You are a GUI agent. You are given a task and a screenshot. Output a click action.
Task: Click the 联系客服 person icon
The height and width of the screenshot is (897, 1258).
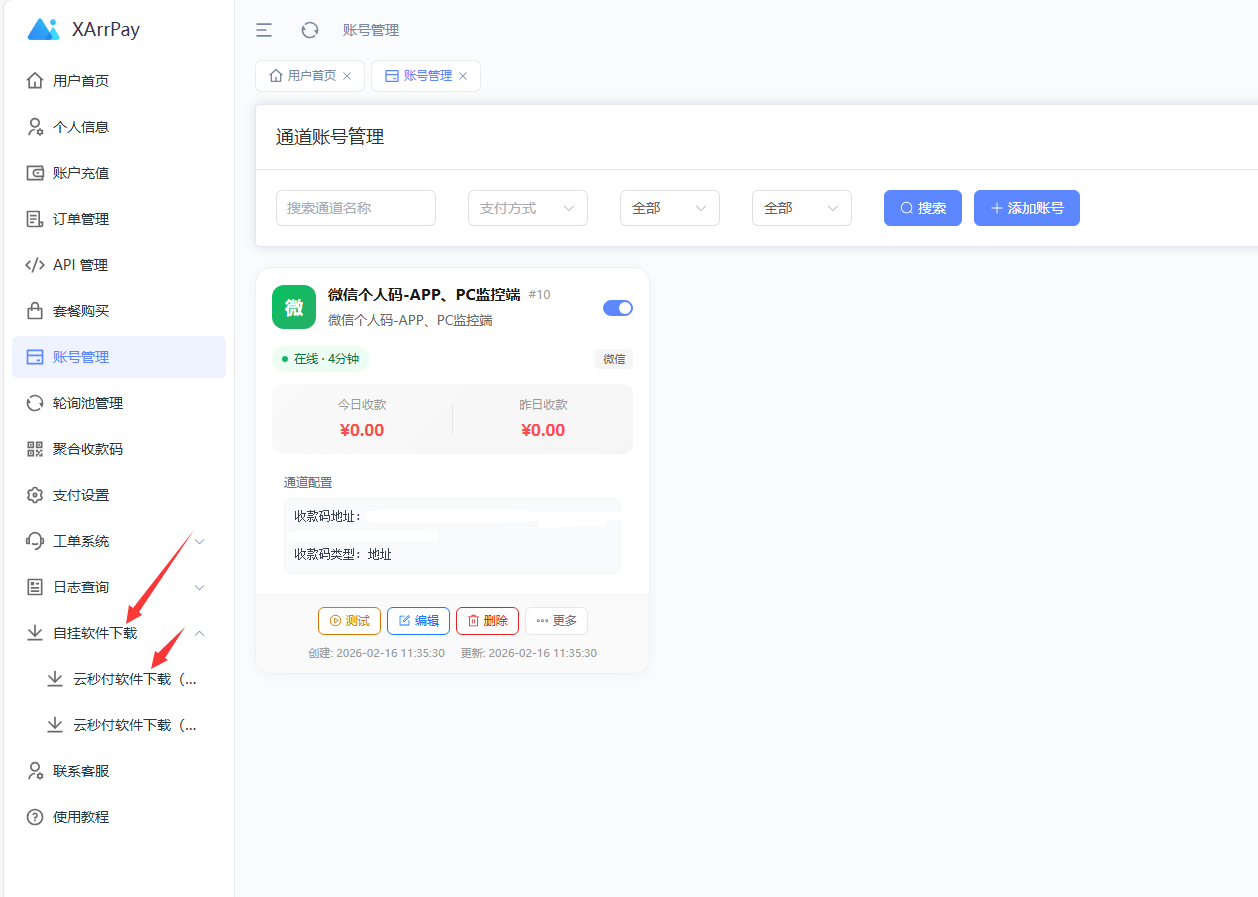point(35,771)
